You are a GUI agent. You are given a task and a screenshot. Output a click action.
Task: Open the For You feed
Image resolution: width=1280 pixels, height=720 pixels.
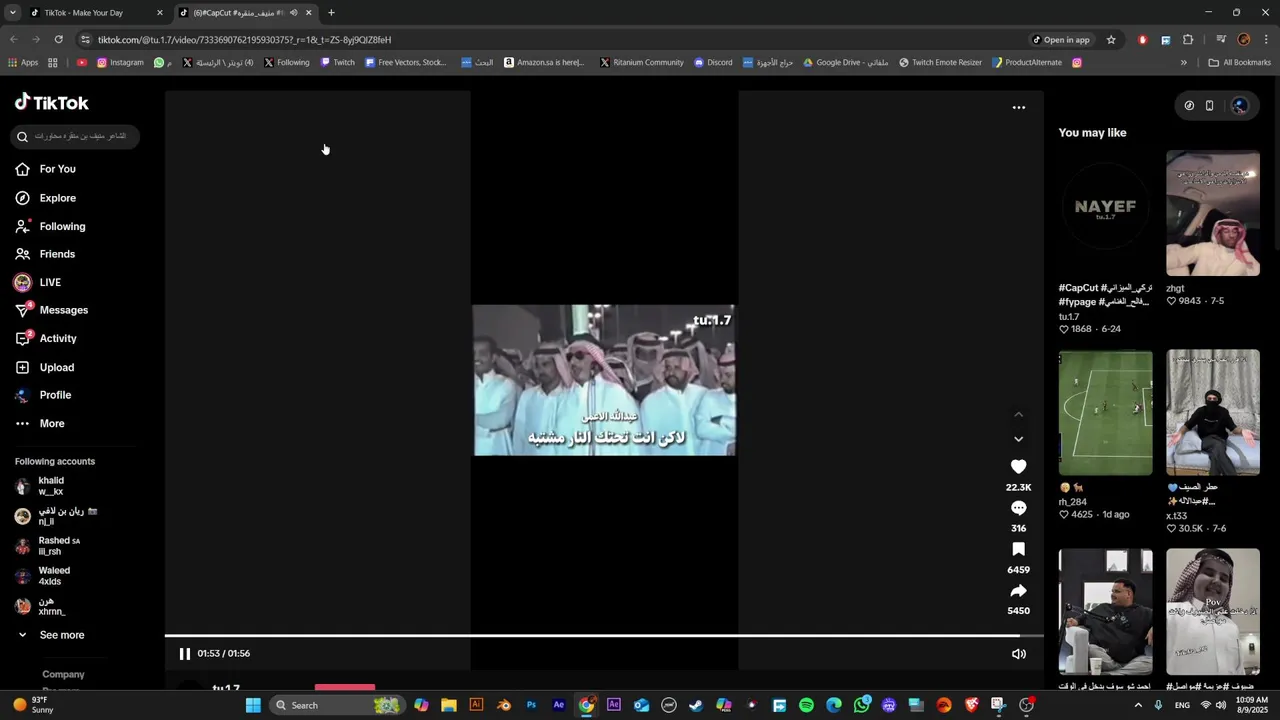pos(46,169)
